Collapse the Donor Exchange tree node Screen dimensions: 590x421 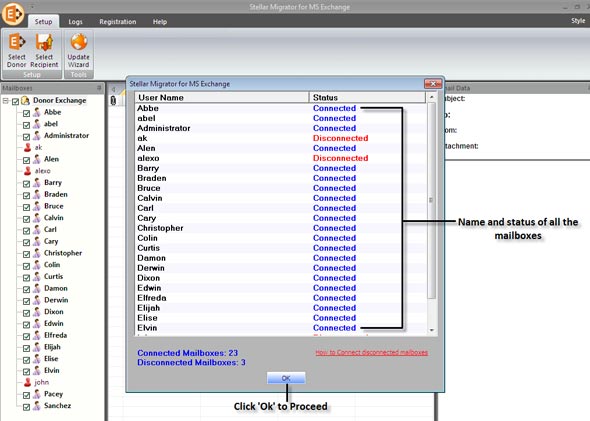pyautogui.click(x=6, y=101)
